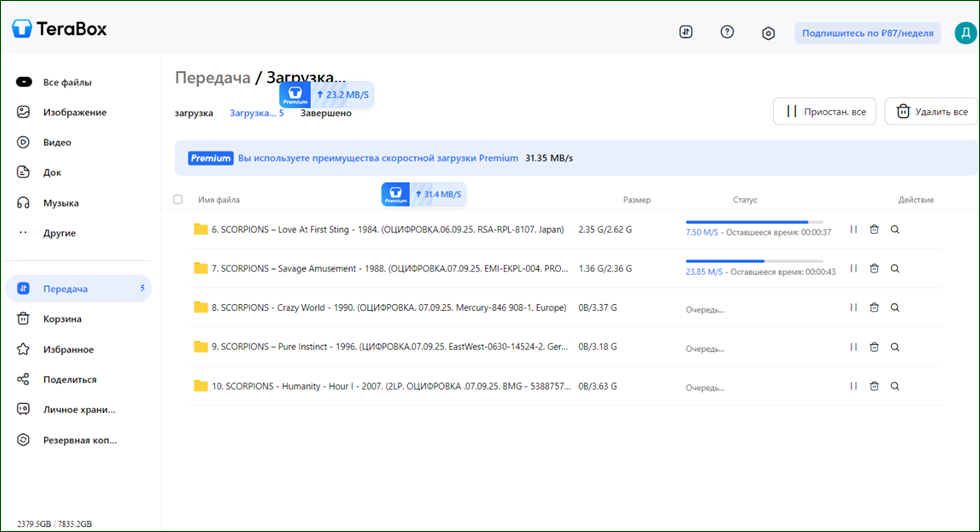
Task: Locate Savage Amusement with magnifier icon
Action: point(895,268)
